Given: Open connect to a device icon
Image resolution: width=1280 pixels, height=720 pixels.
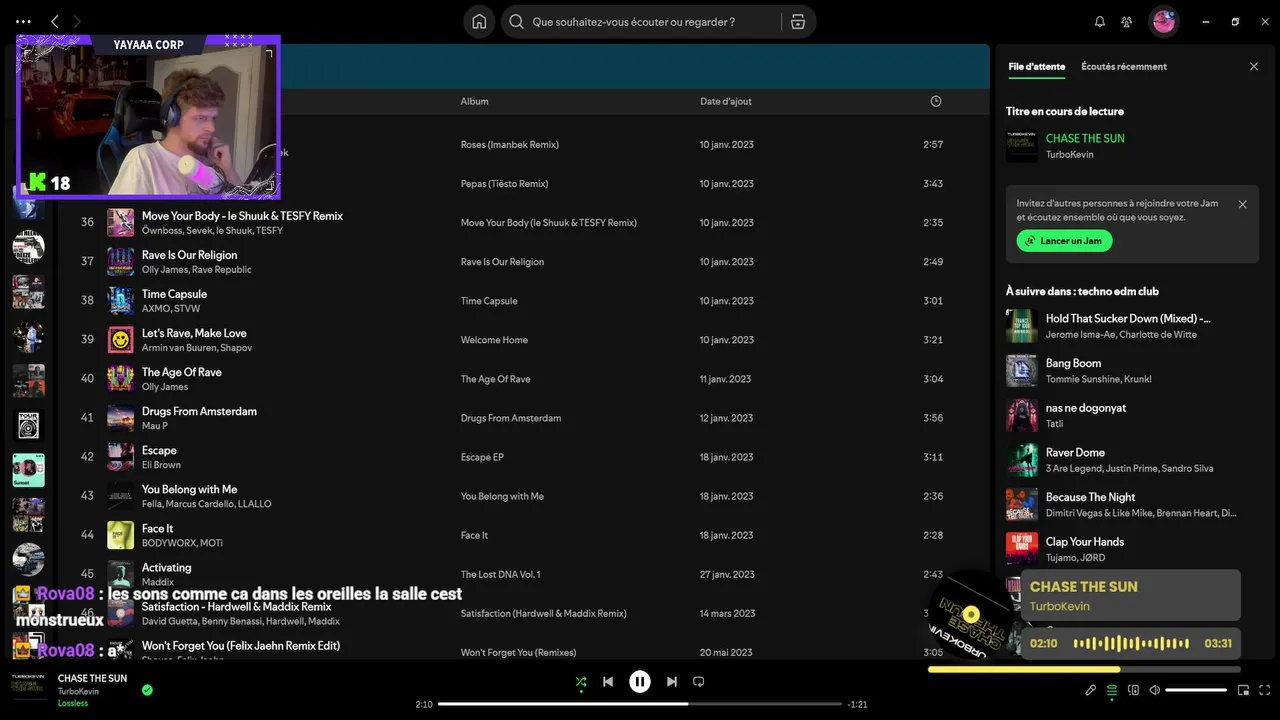Looking at the screenshot, I should pos(1133,690).
